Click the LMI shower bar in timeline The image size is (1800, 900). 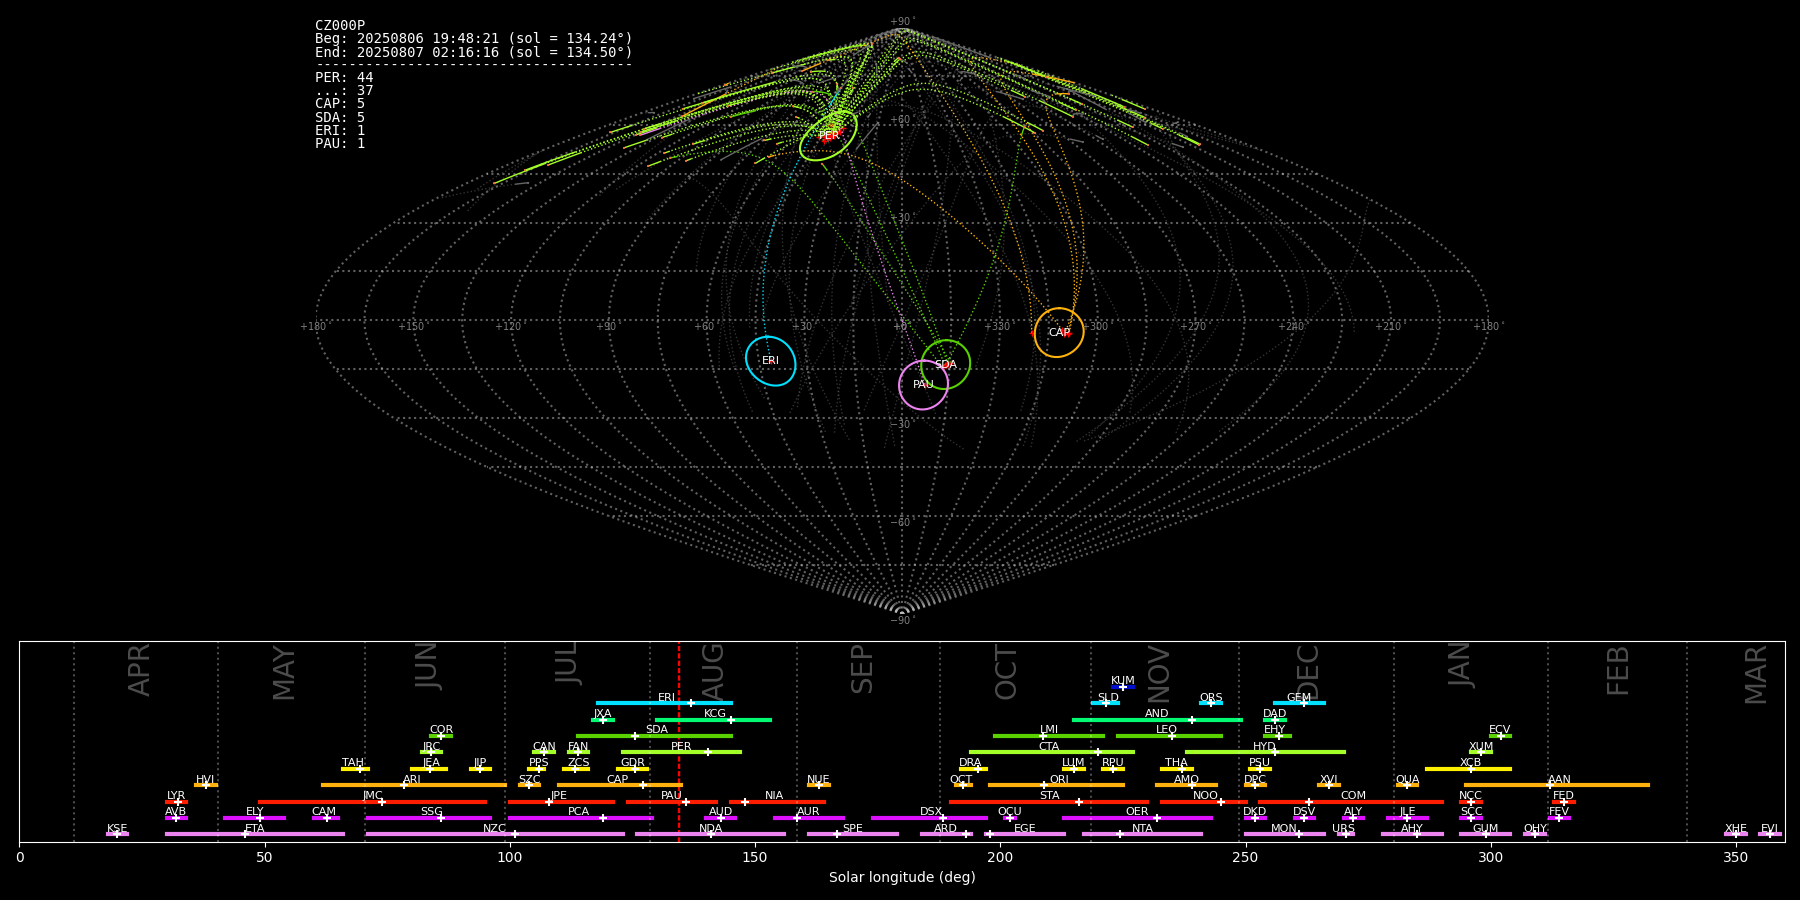tap(1049, 736)
